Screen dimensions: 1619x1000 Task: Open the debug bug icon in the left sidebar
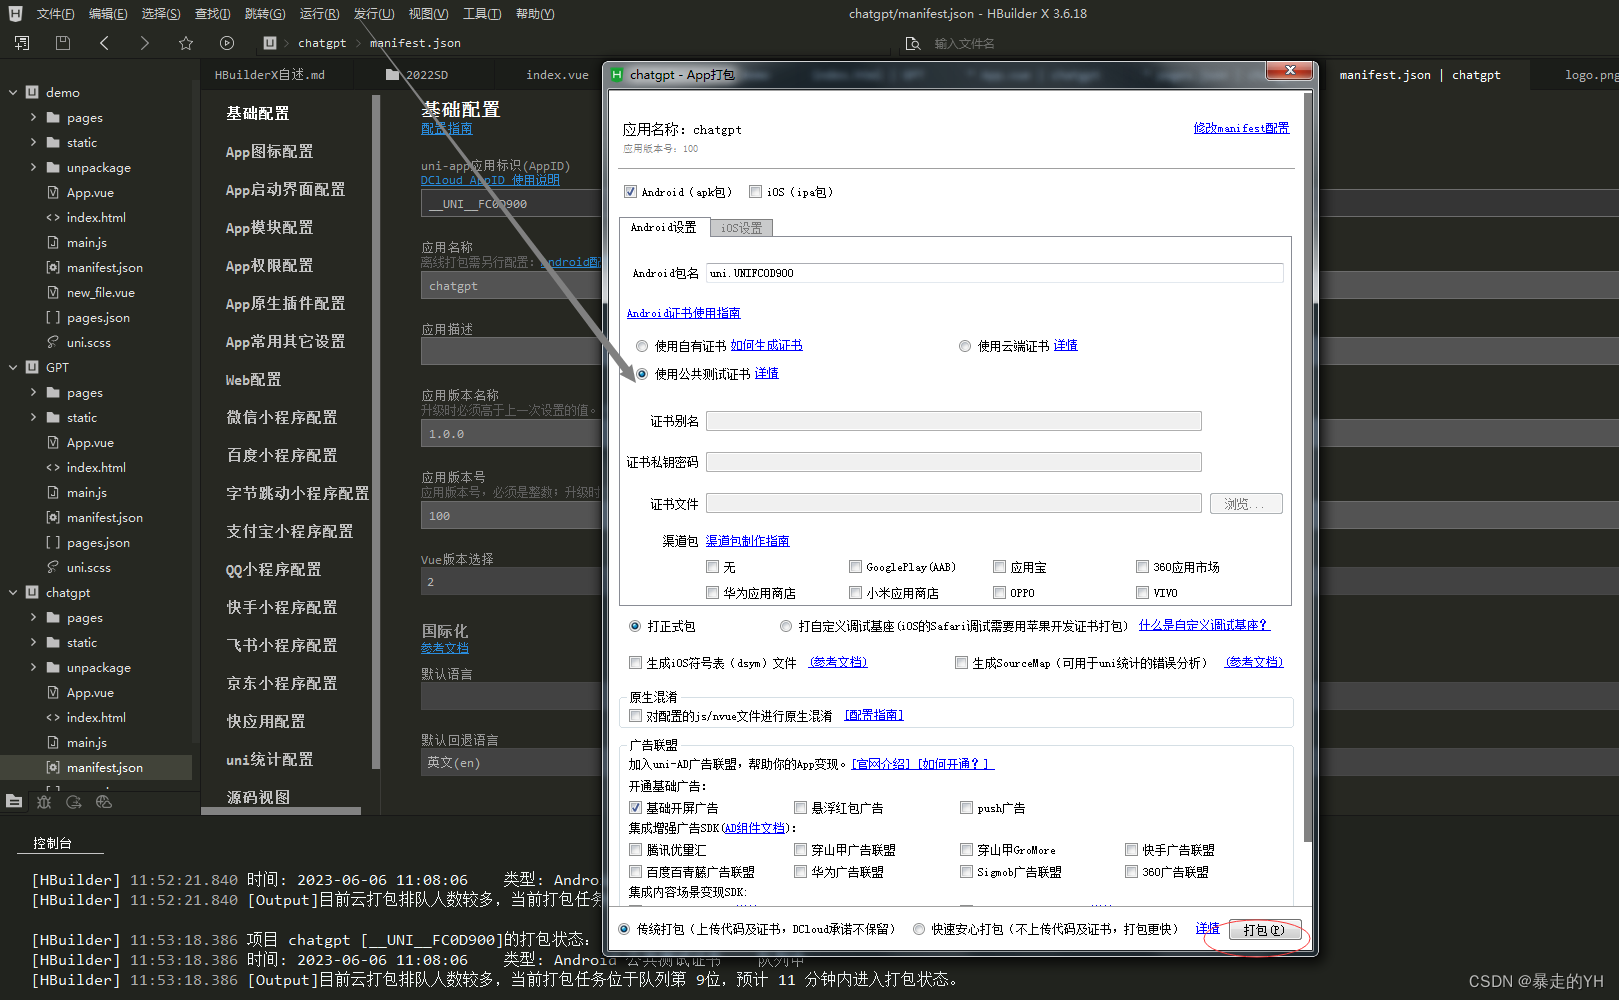coord(43,802)
